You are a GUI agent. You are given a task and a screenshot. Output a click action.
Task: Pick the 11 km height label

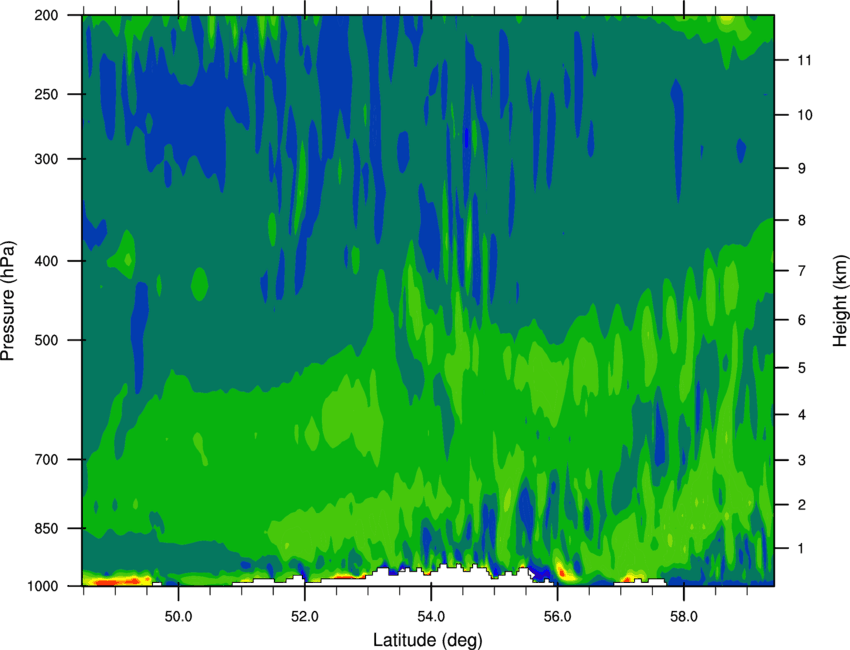tap(805, 60)
